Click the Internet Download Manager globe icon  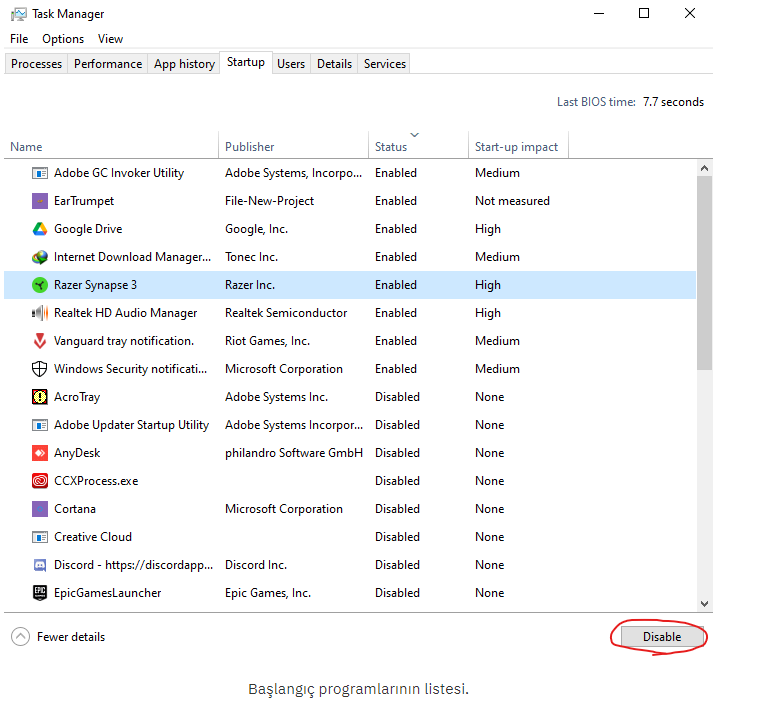(40, 257)
